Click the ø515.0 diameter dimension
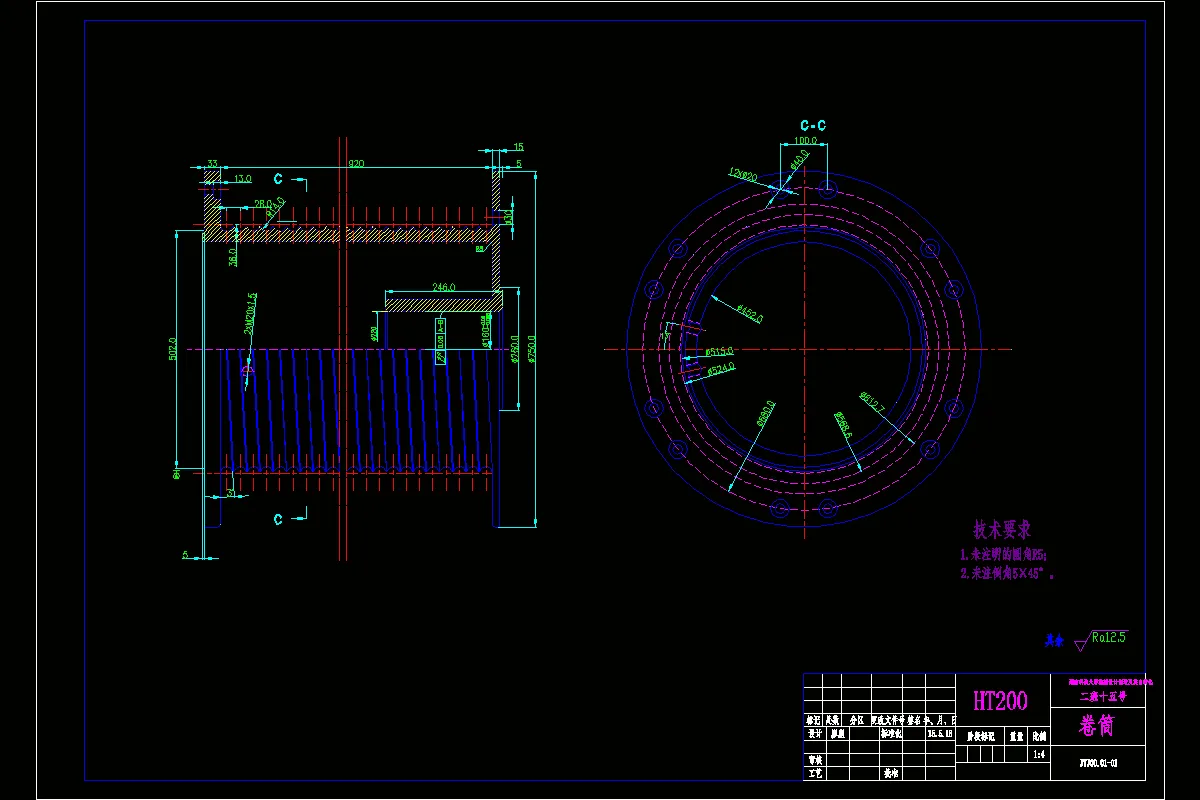Screen dimensions: 1200x800 click(x=719, y=351)
